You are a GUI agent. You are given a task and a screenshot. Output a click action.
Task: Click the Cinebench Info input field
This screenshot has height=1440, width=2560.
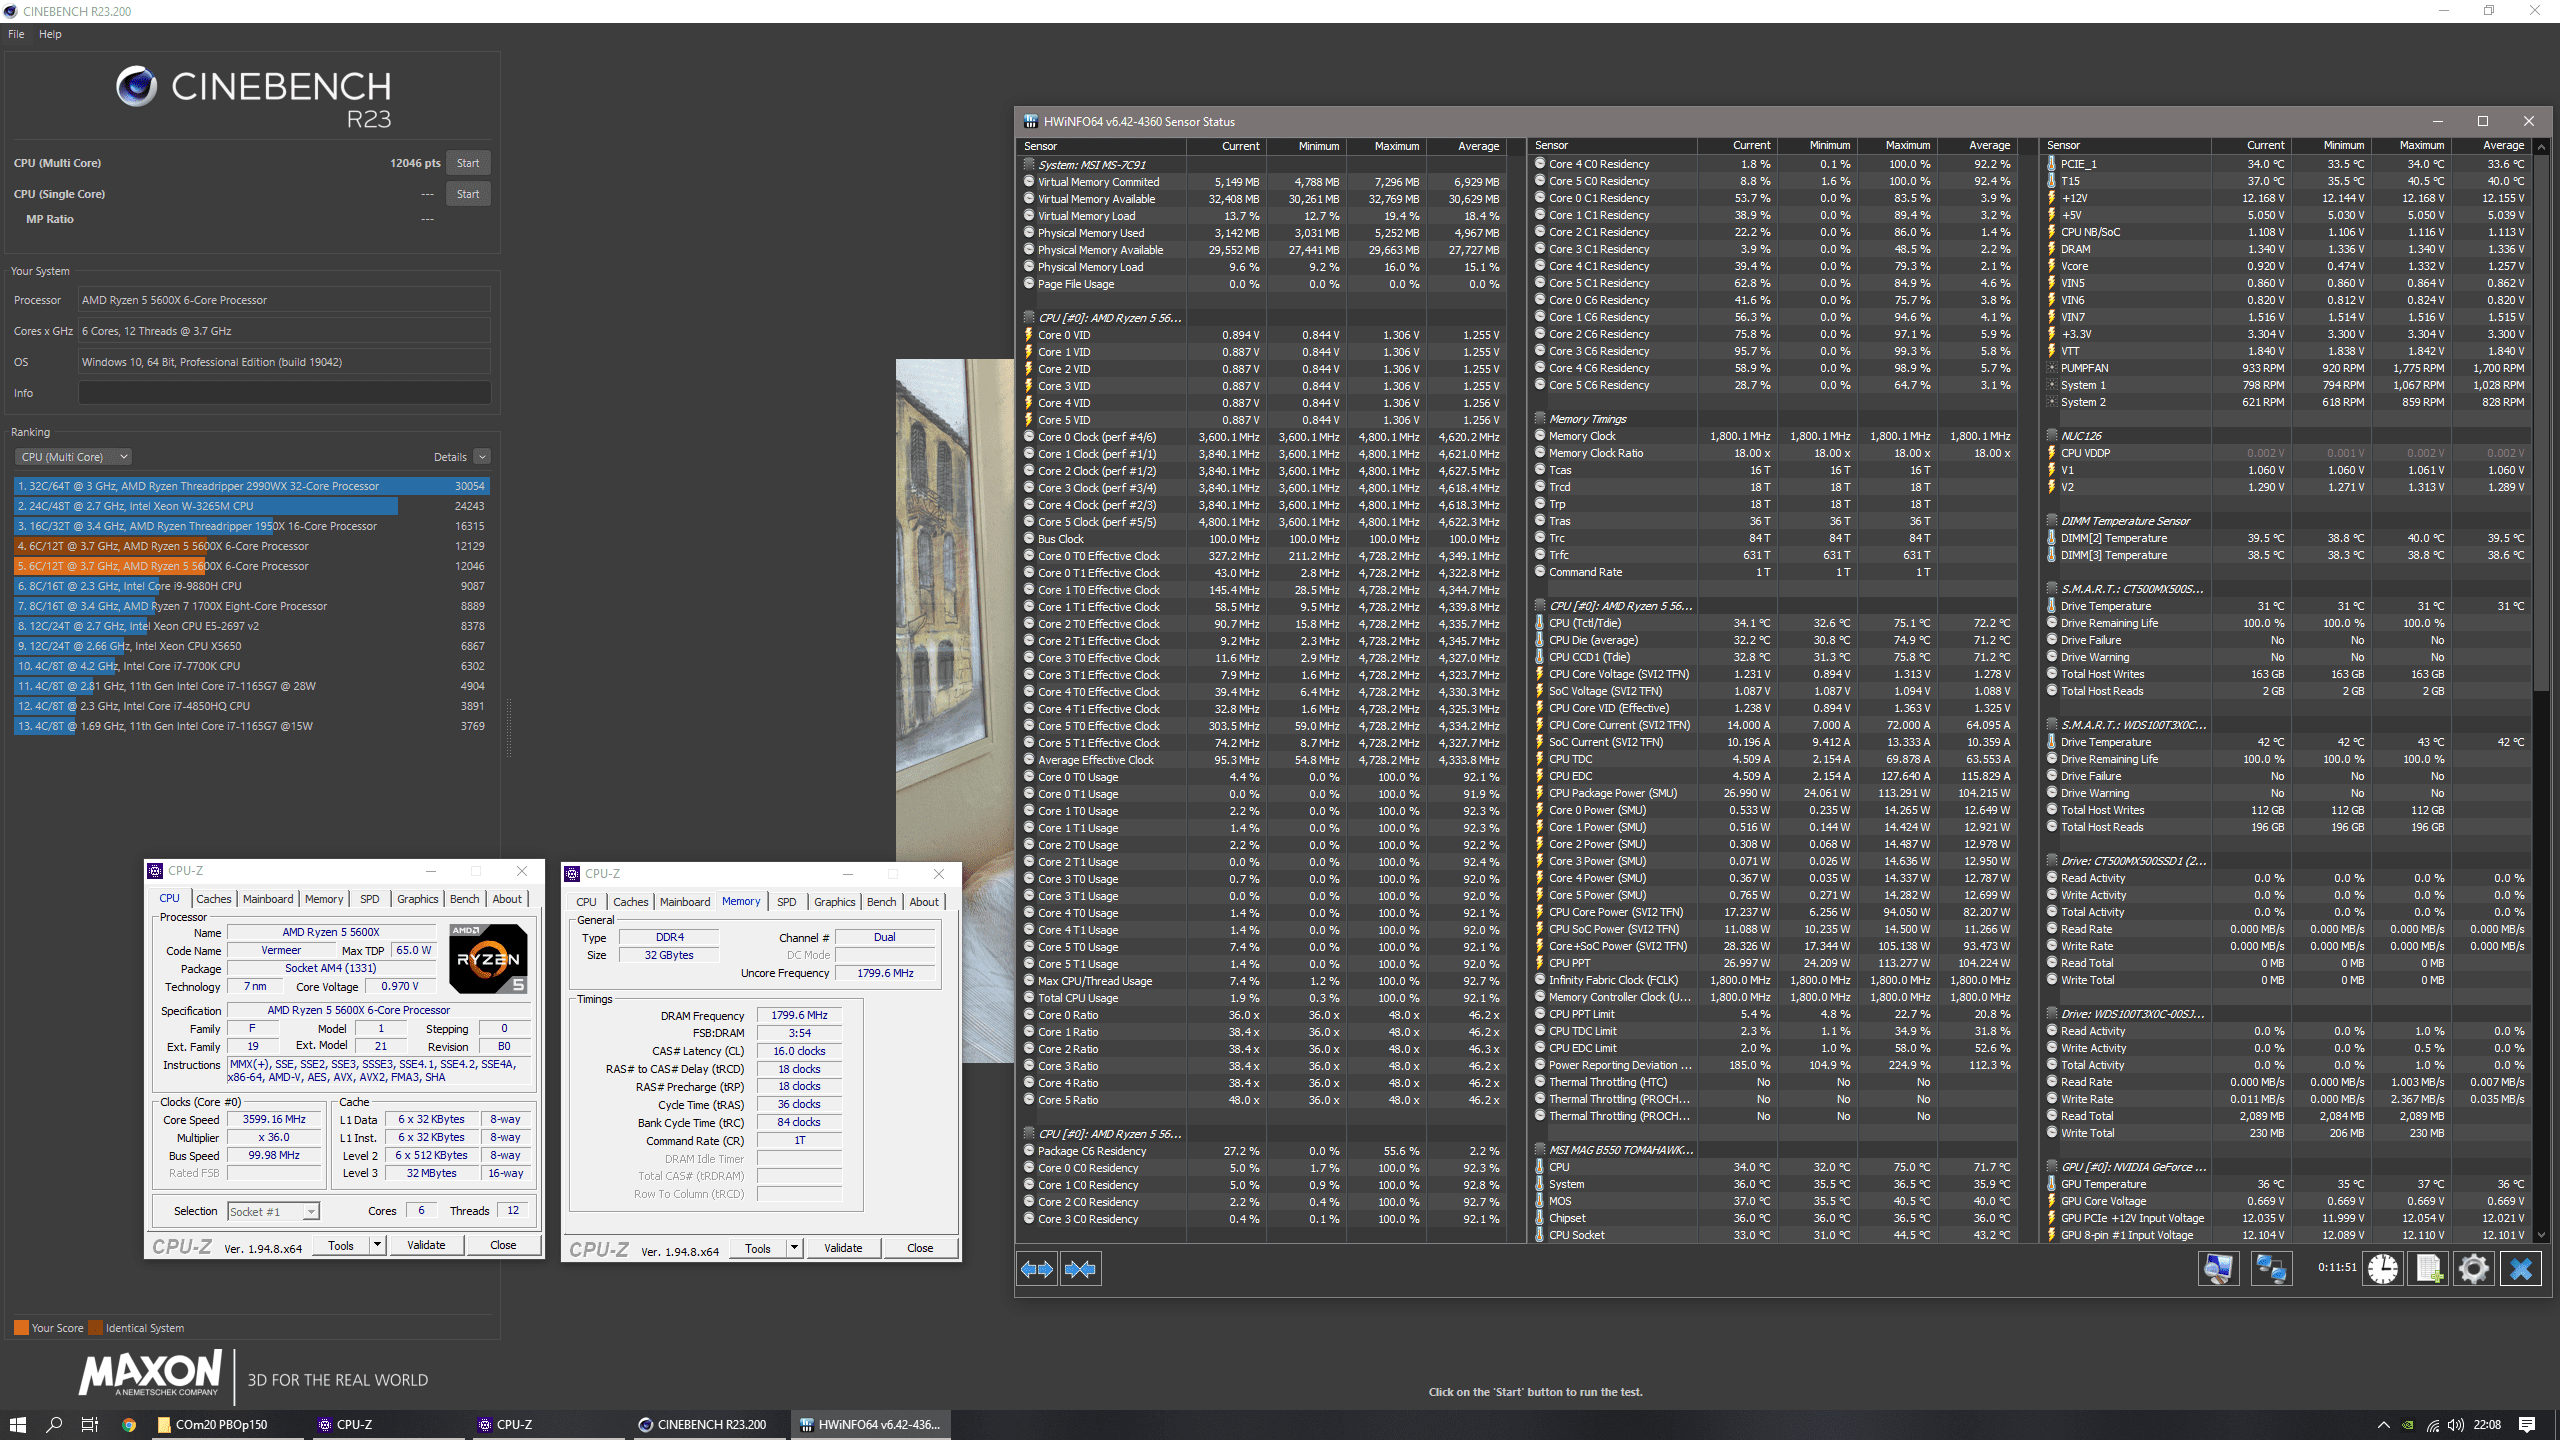285,393
